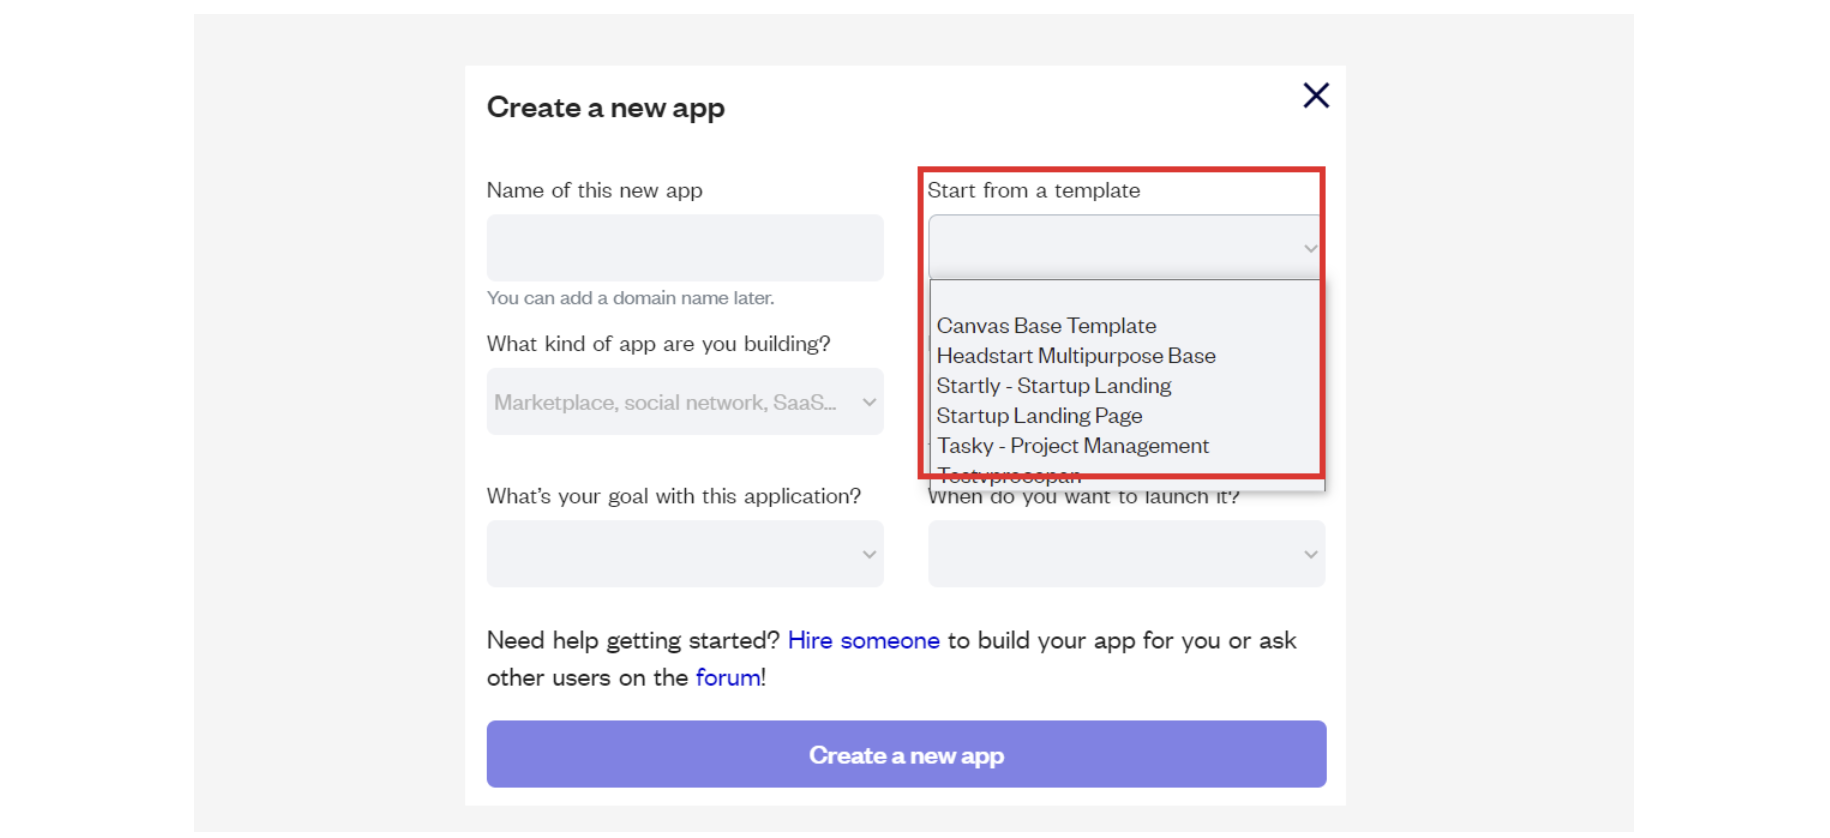
Task: Select Startup Landing Page template
Action: pos(1039,416)
